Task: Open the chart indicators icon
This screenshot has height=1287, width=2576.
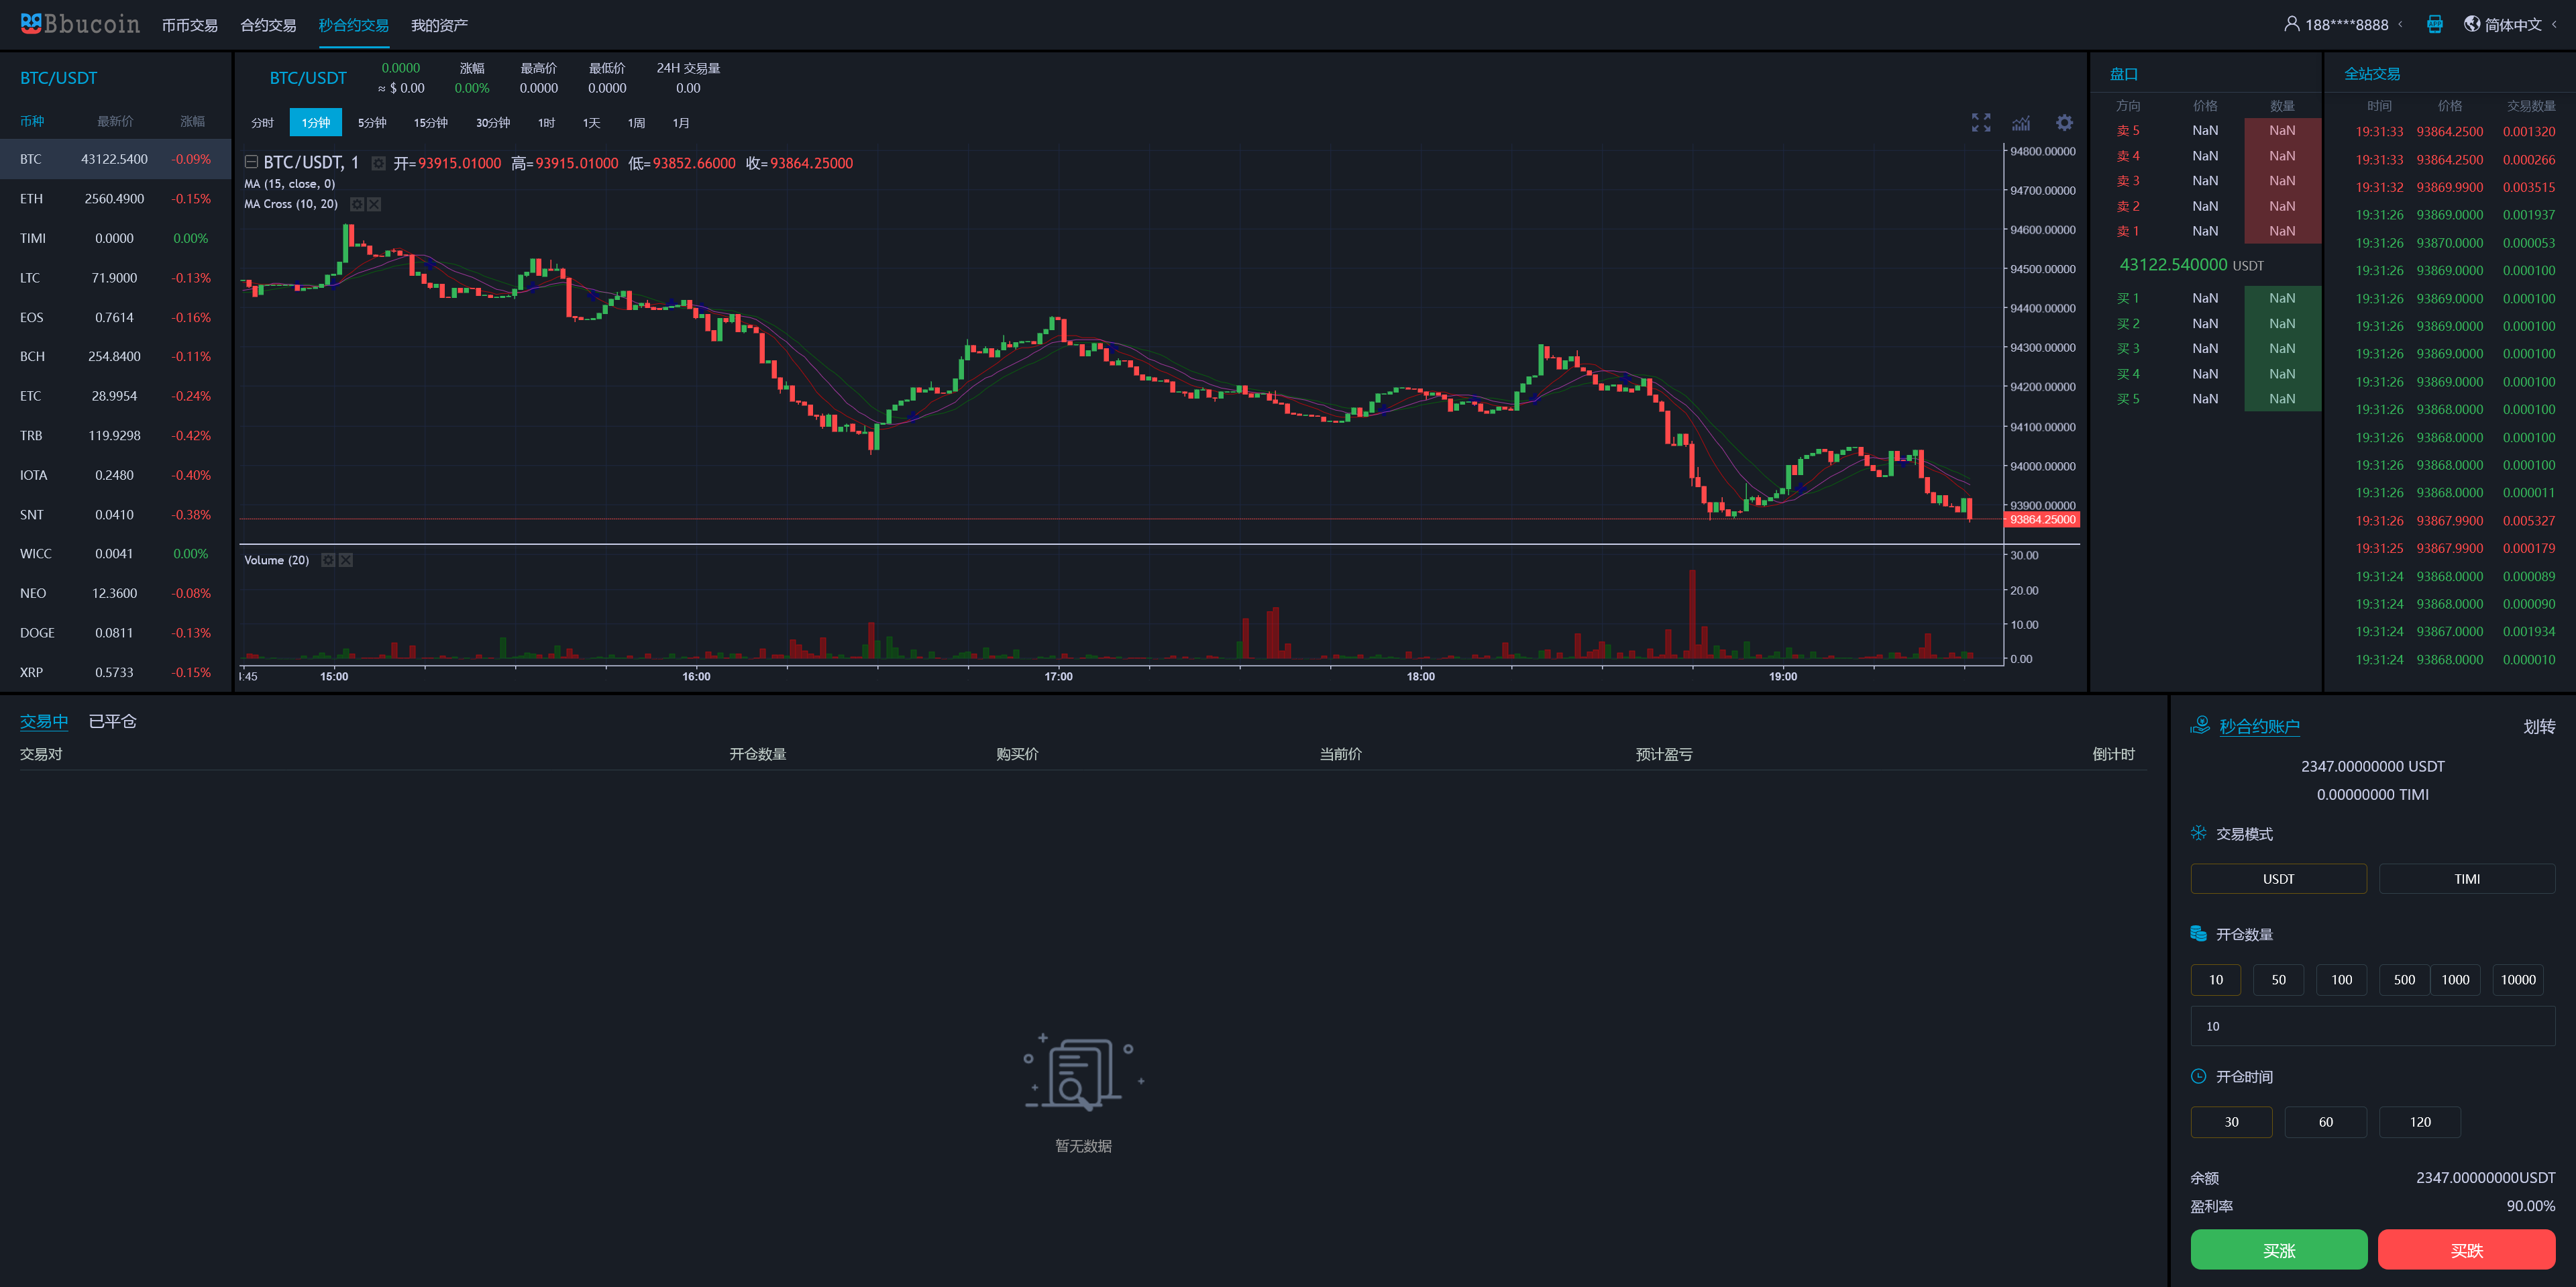Action: (2021, 123)
